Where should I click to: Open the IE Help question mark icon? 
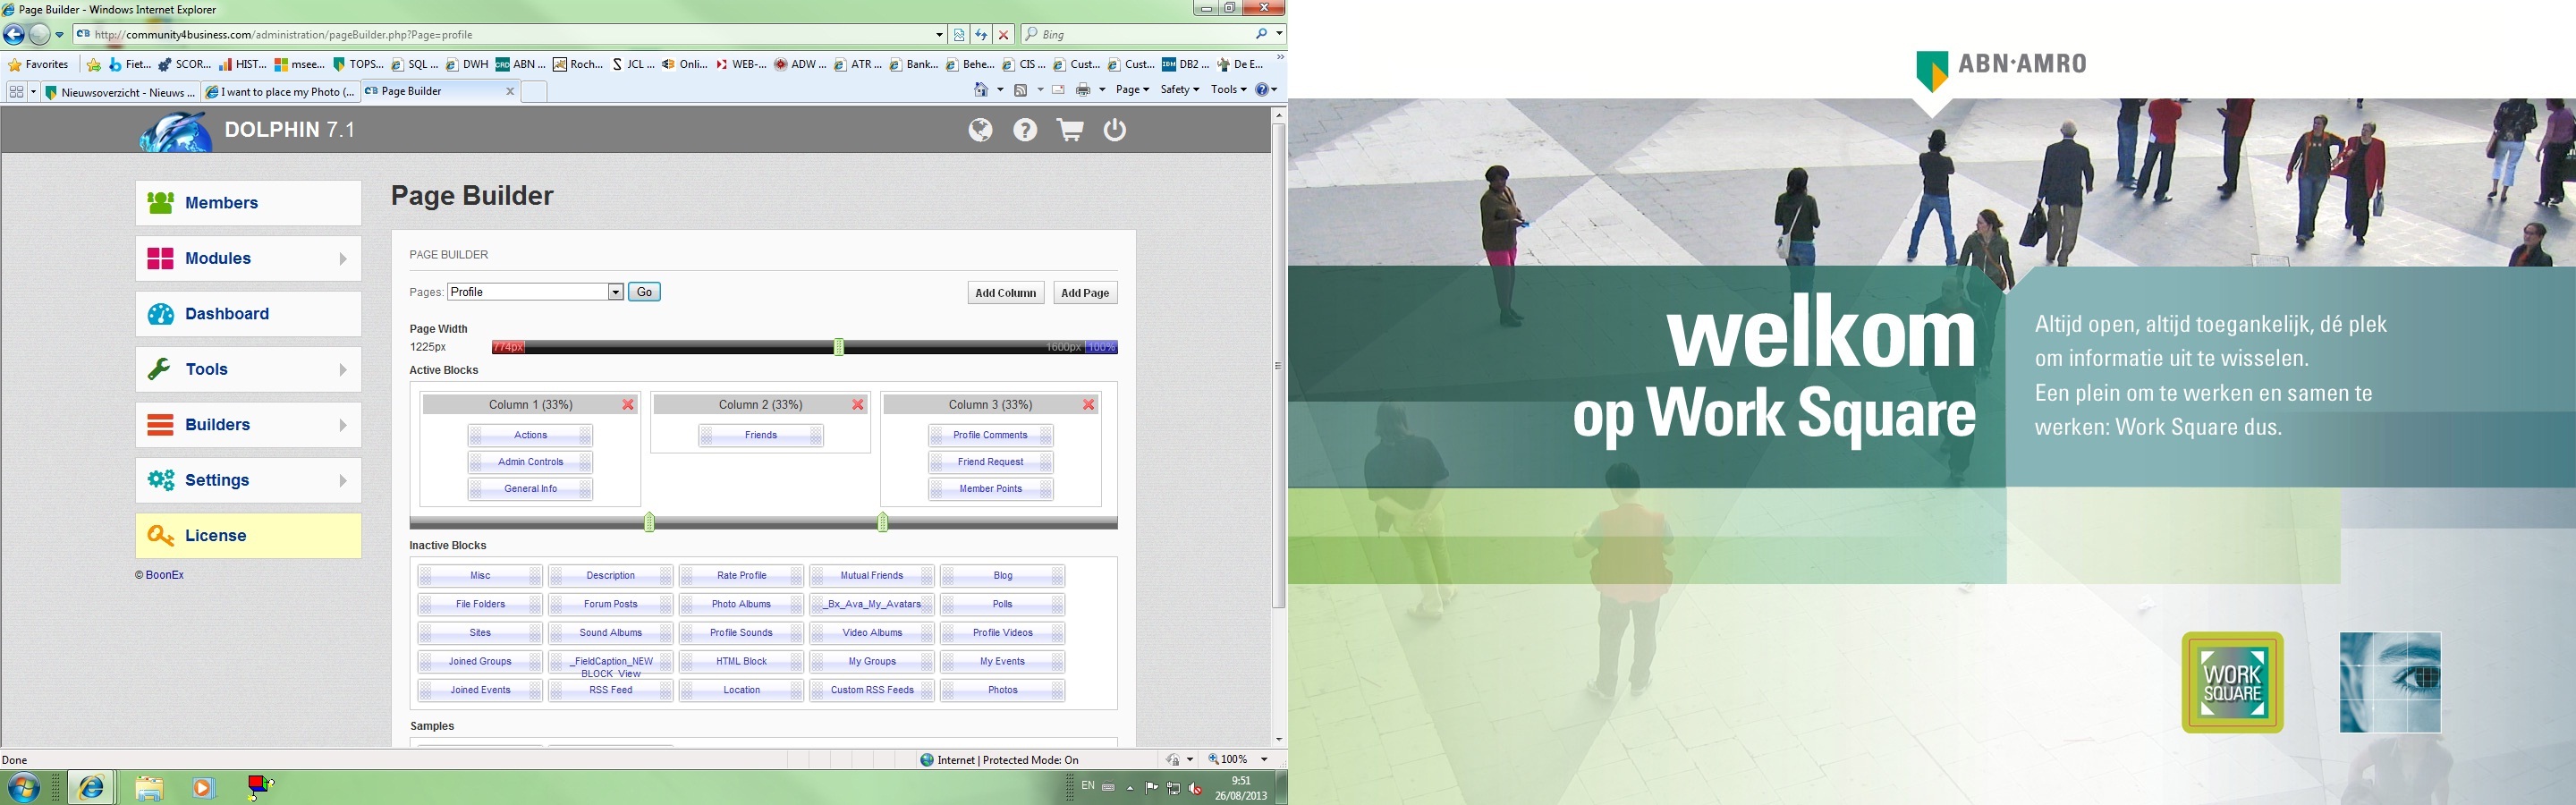click(1263, 90)
